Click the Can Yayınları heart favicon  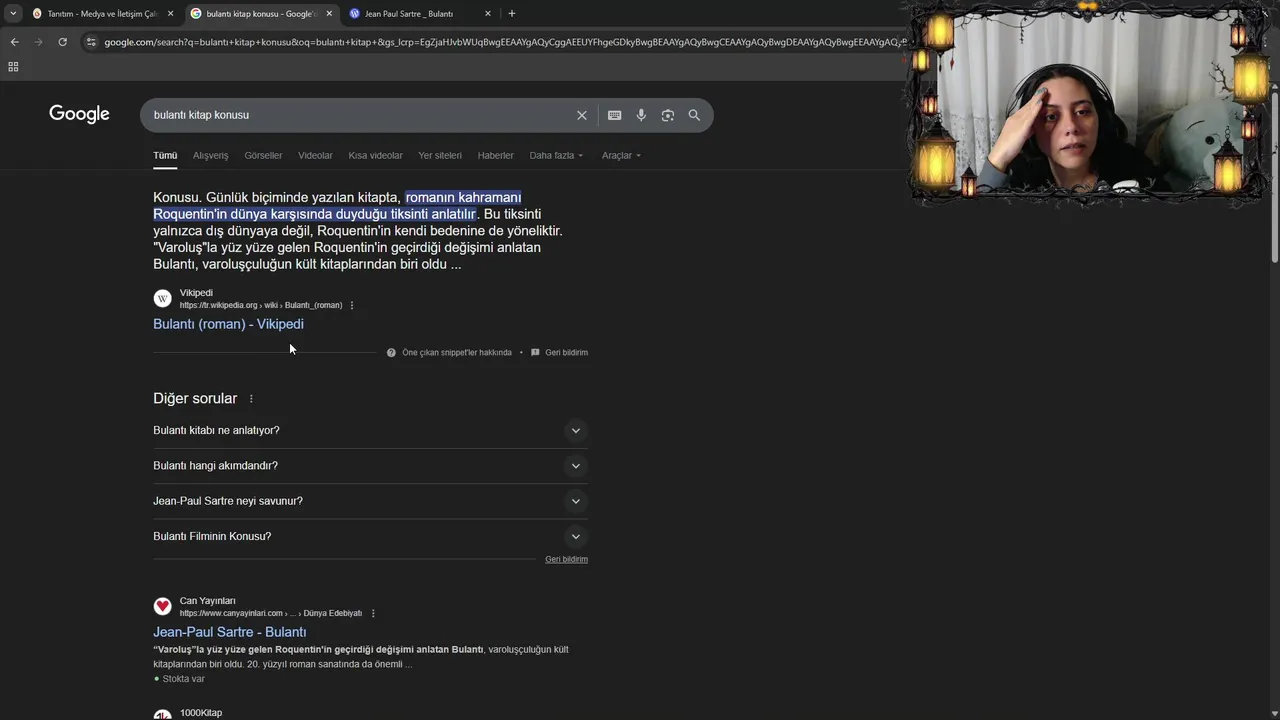coord(162,606)
